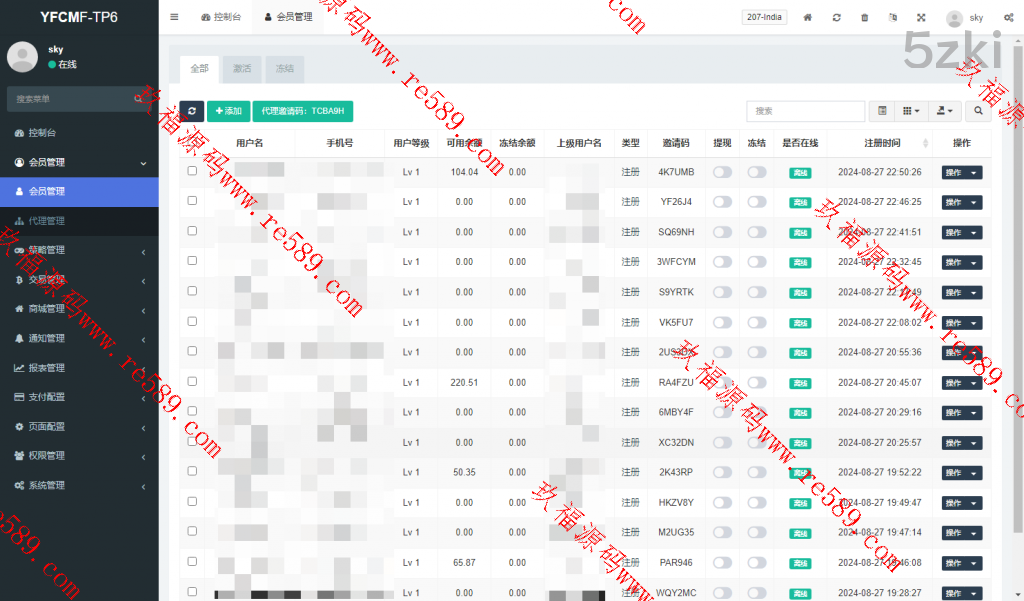Click the home icon in top bar
The image size is (1024, 601).
pyautogui.click(x=808, y=18)
